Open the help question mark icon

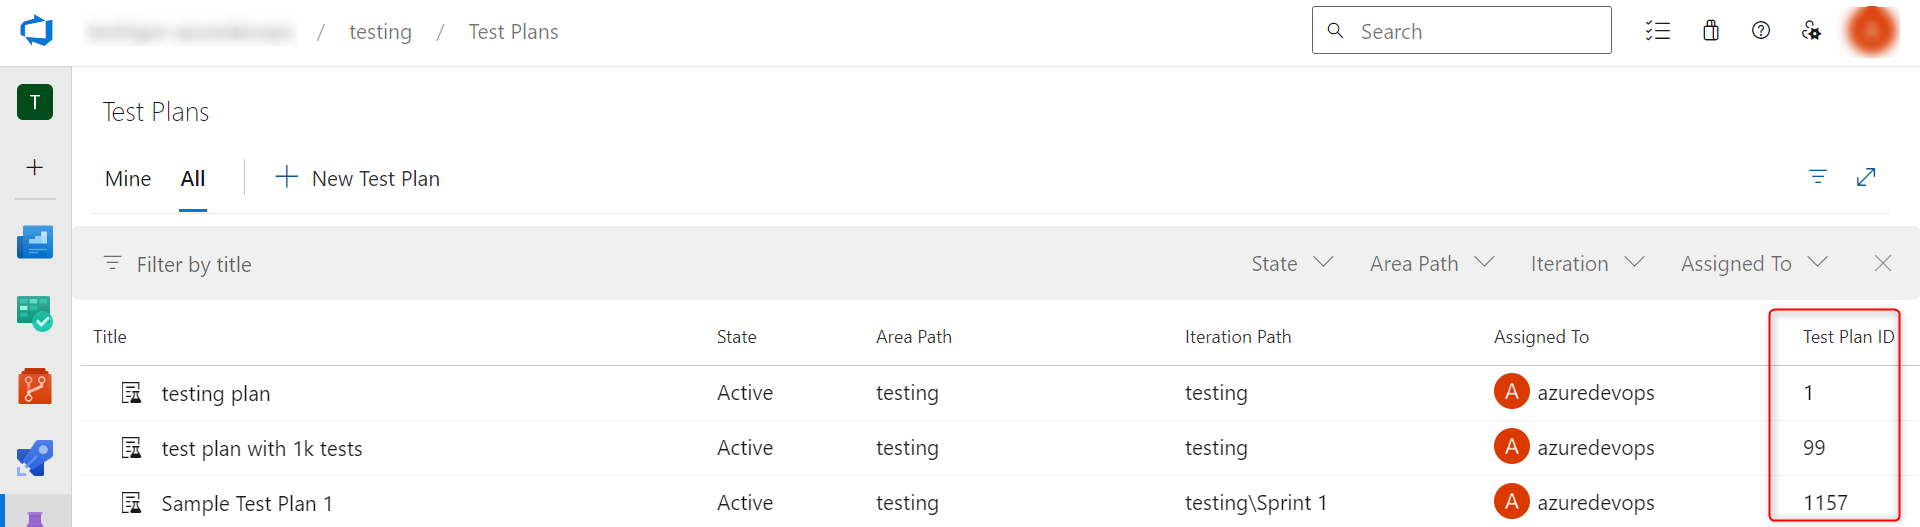(1761, 31)
